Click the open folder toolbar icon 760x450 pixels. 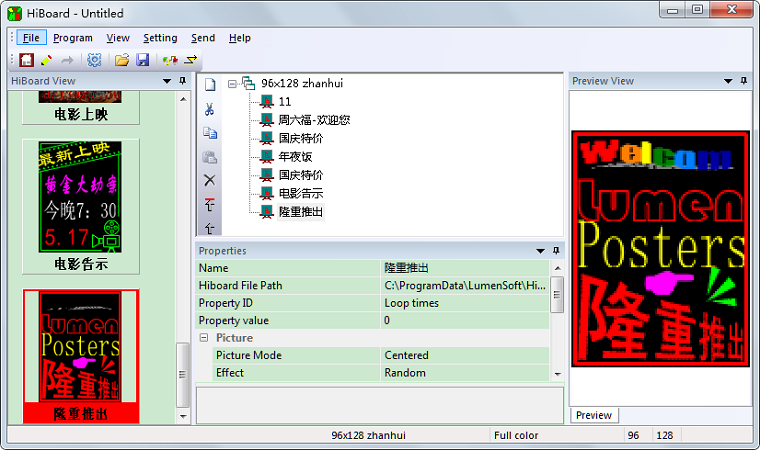tap(122, 60)
